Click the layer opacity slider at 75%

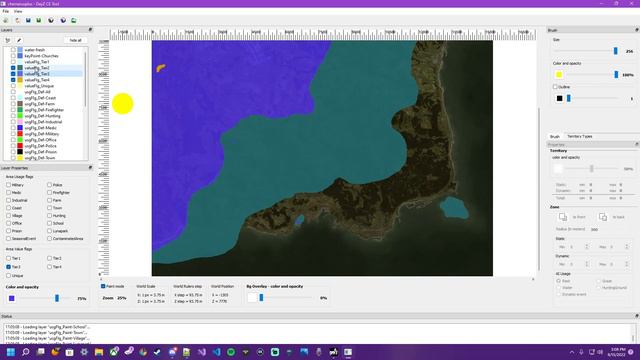pos(57,298)
